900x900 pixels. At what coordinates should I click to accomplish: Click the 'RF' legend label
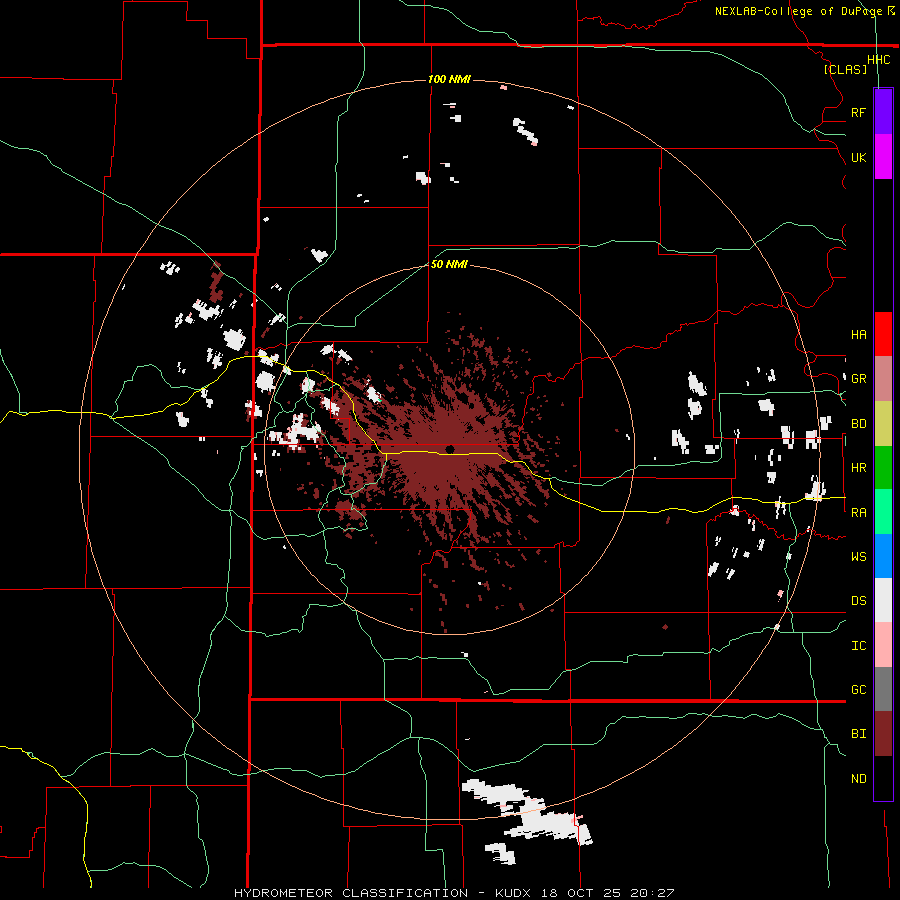click(859, 112)
